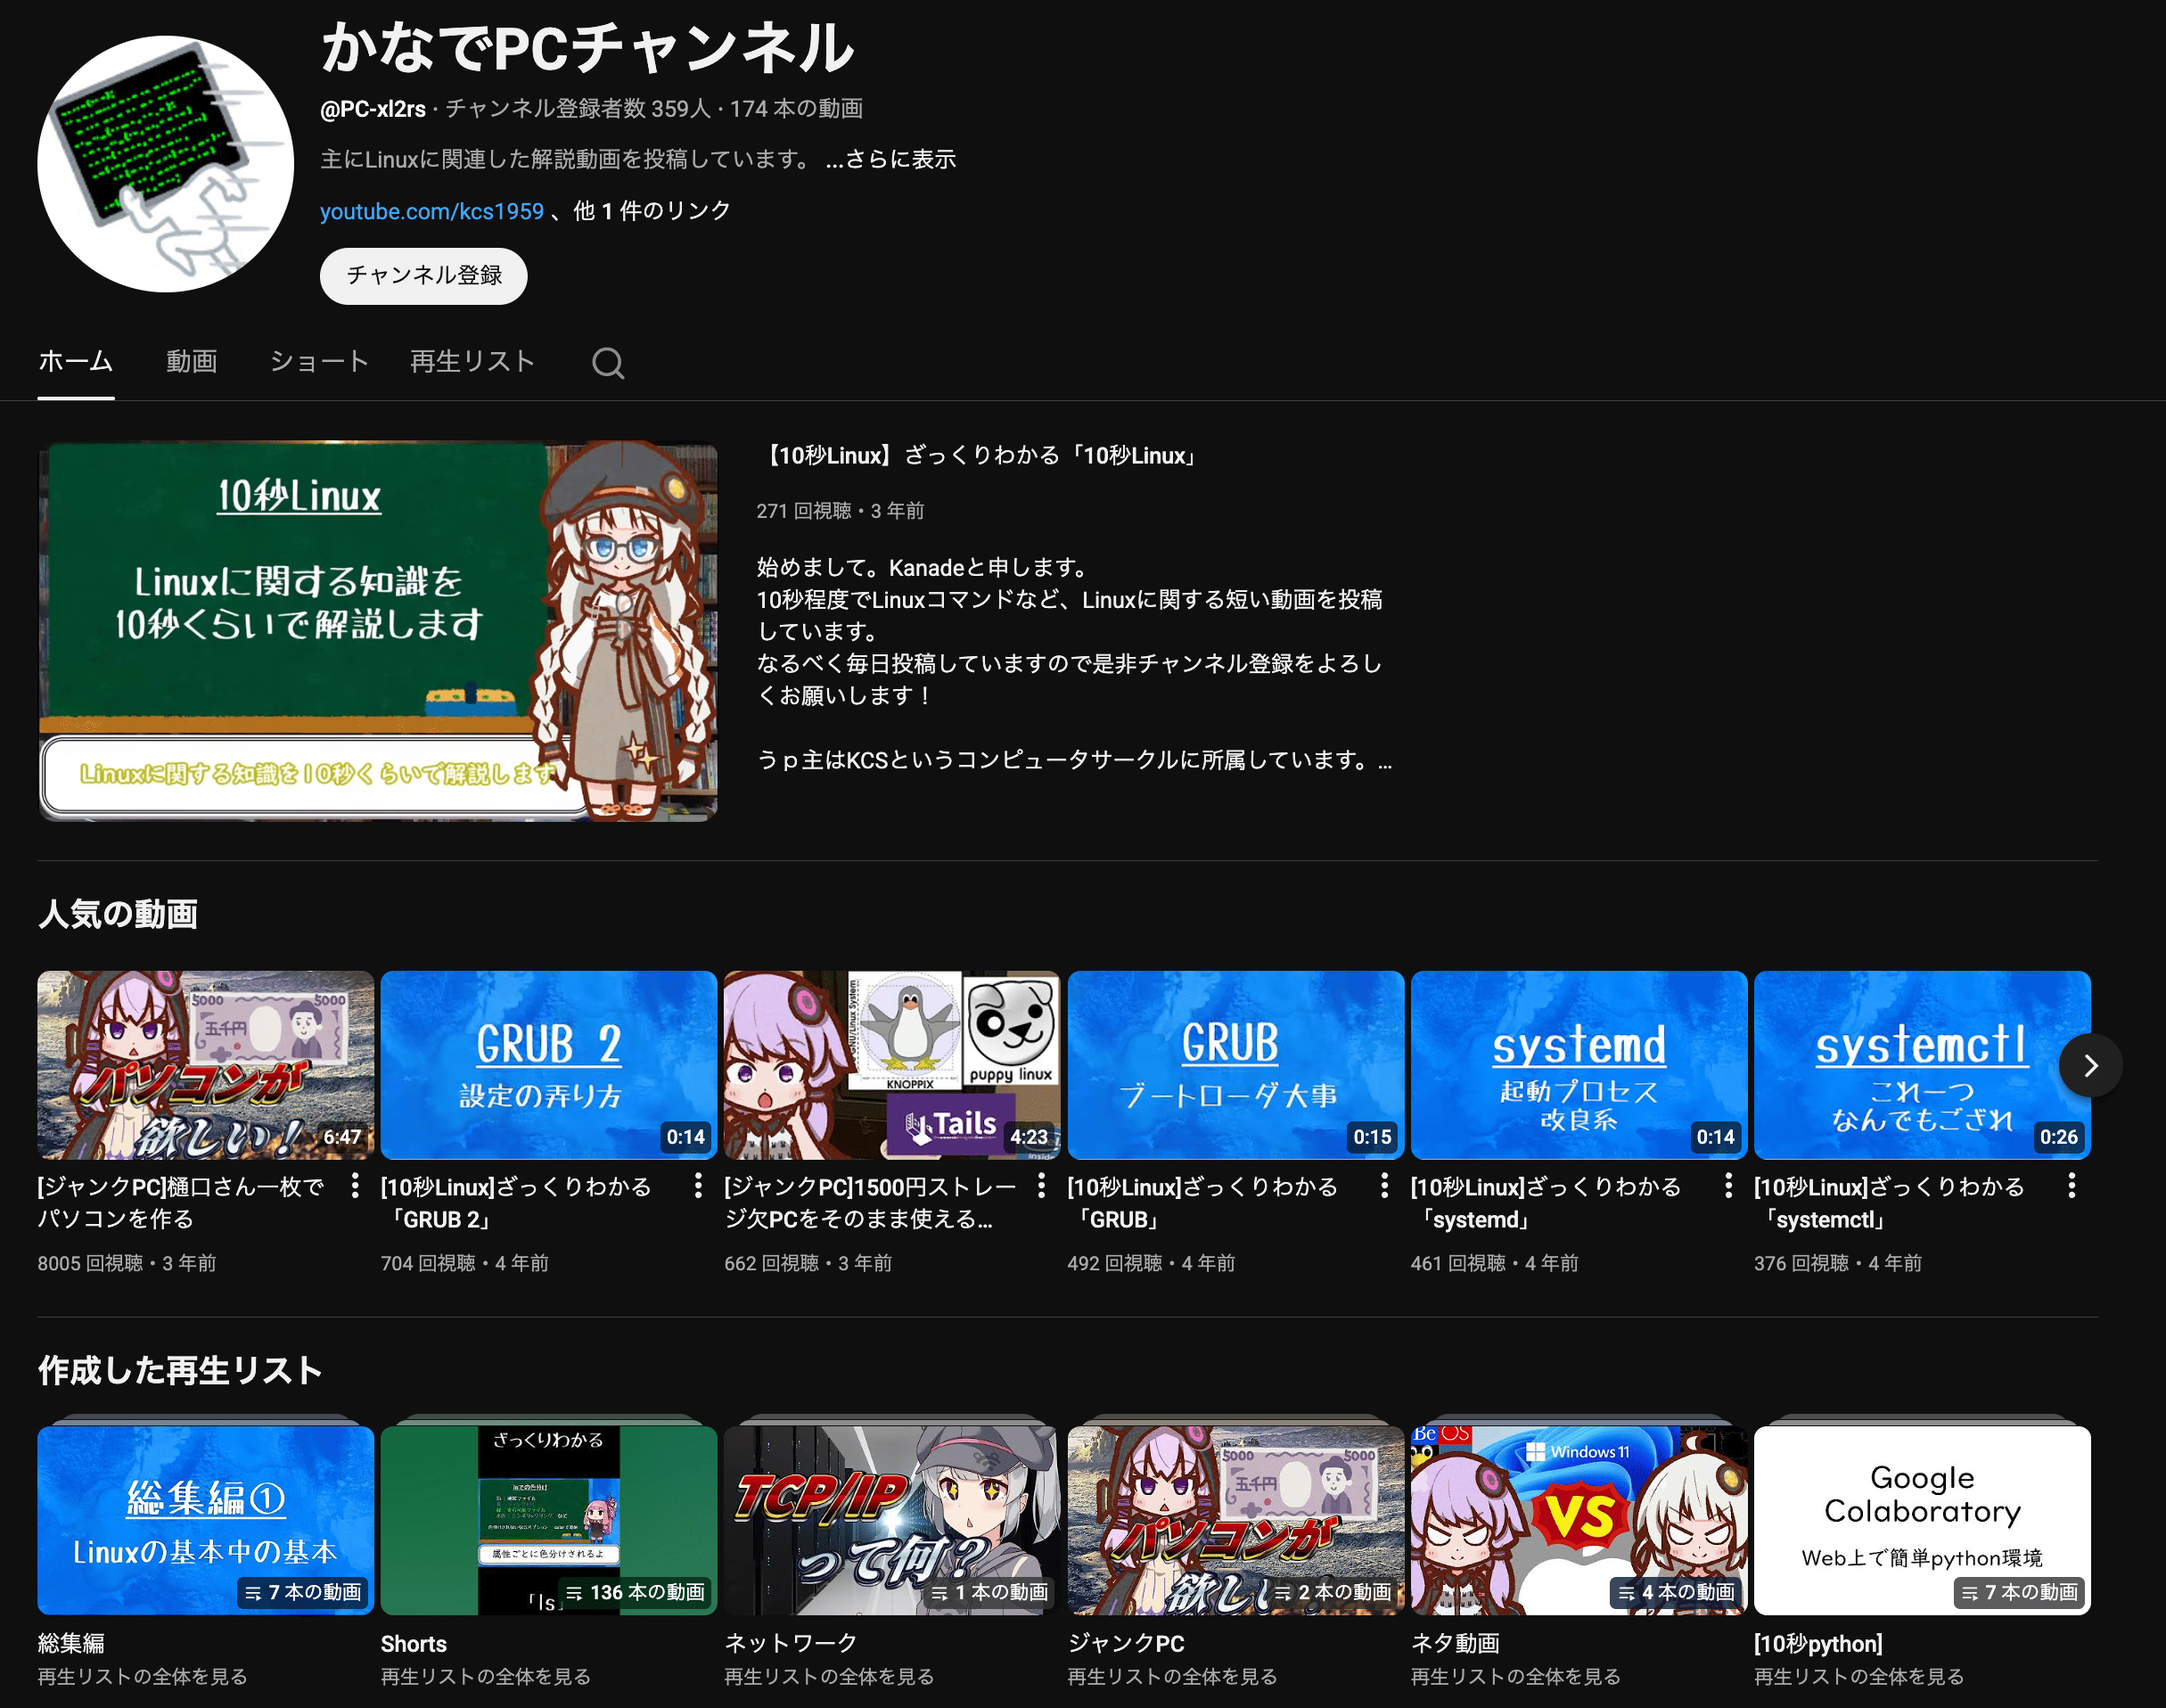2166x1708 pixels.
Task: Open the options menu for the GRUB 2 video
Action: (x=698, y=1186)
